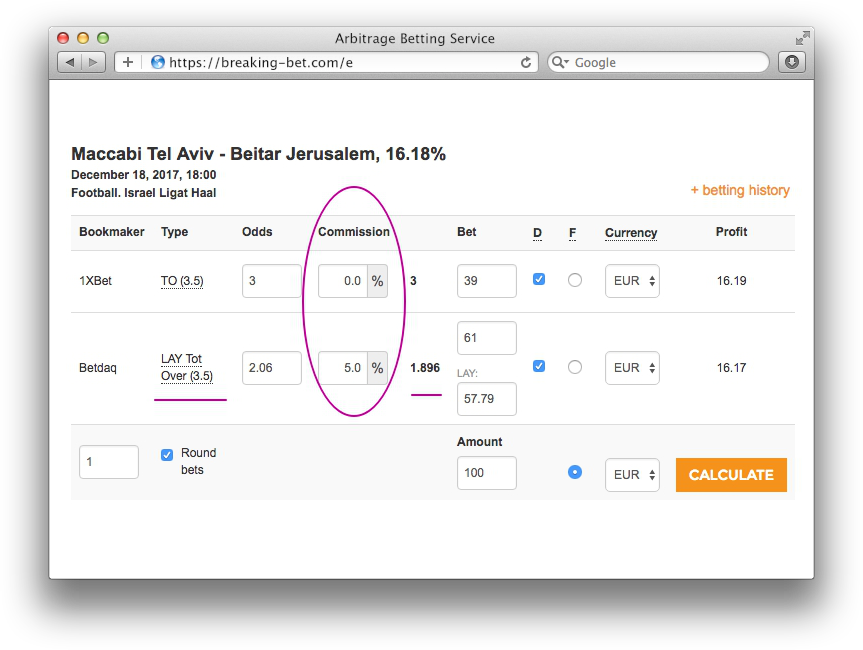This screenshot has height=650, width=863.
Task: Click the browser back arrow button
Action: [x=69, y=62]
